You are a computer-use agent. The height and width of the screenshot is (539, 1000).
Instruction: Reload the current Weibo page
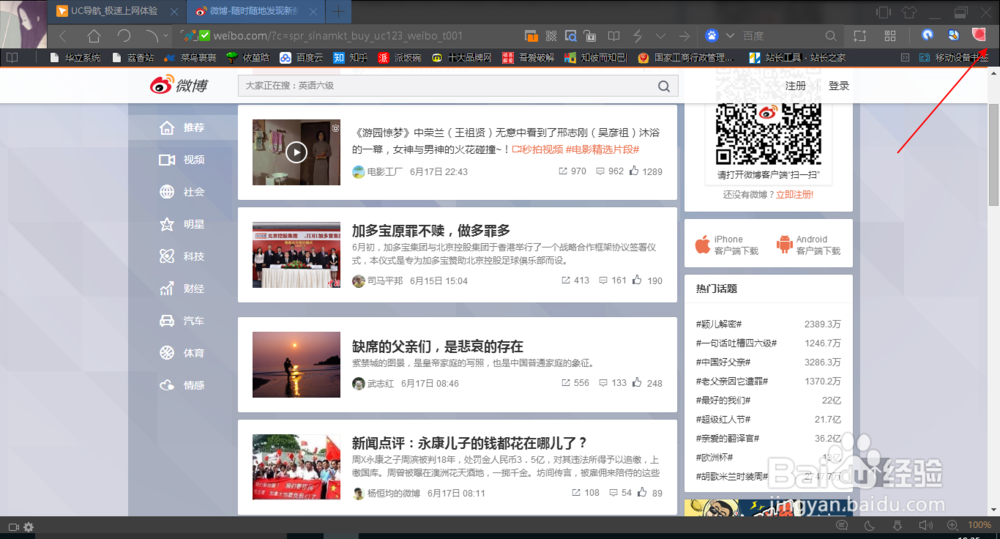pyautogui.click(x=124, y=36)
